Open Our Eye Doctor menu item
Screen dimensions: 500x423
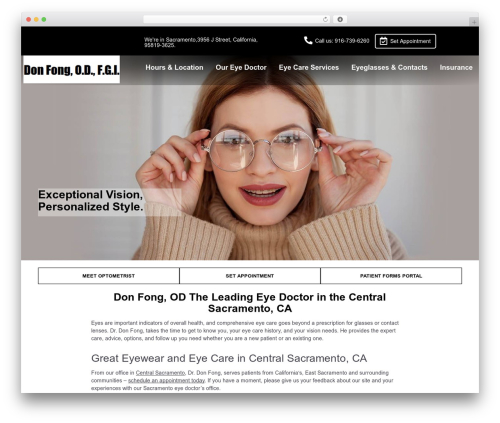tap(241, 67)
